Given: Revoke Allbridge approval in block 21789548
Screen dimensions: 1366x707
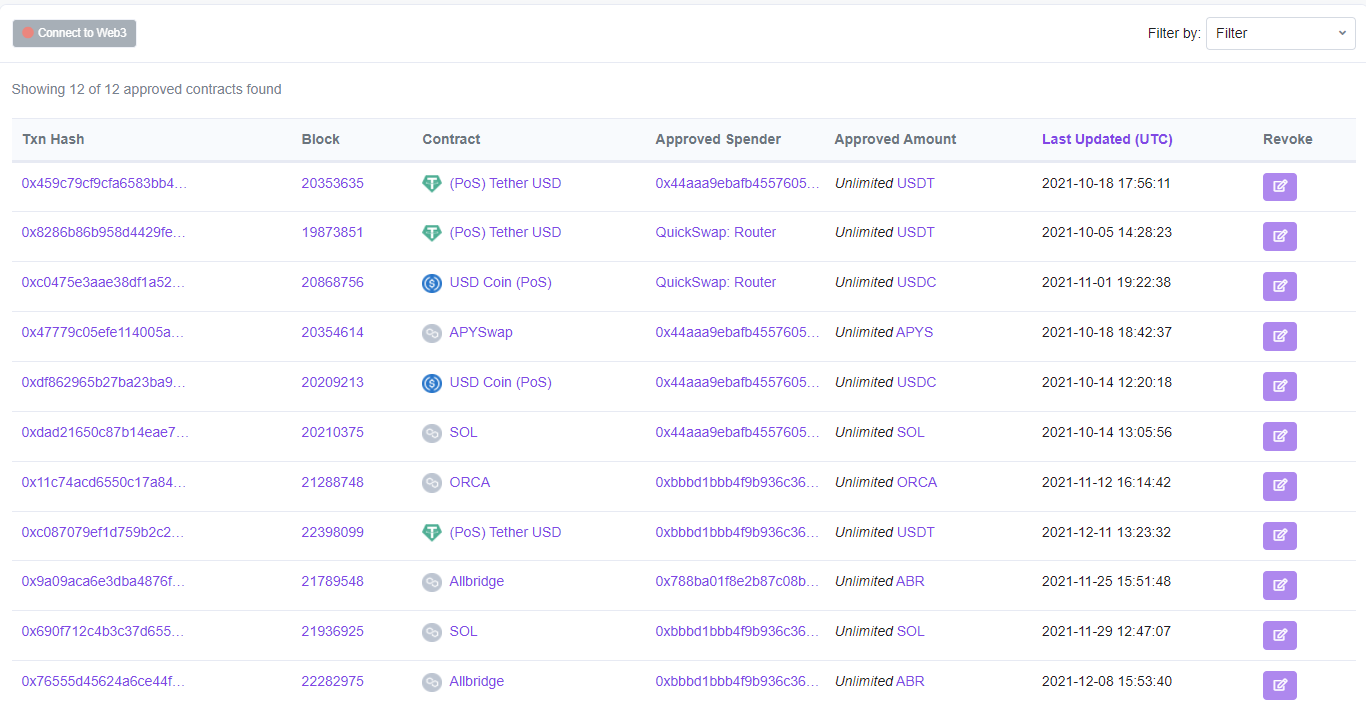Looking at the screenshot, I should tap(1280, 585).
